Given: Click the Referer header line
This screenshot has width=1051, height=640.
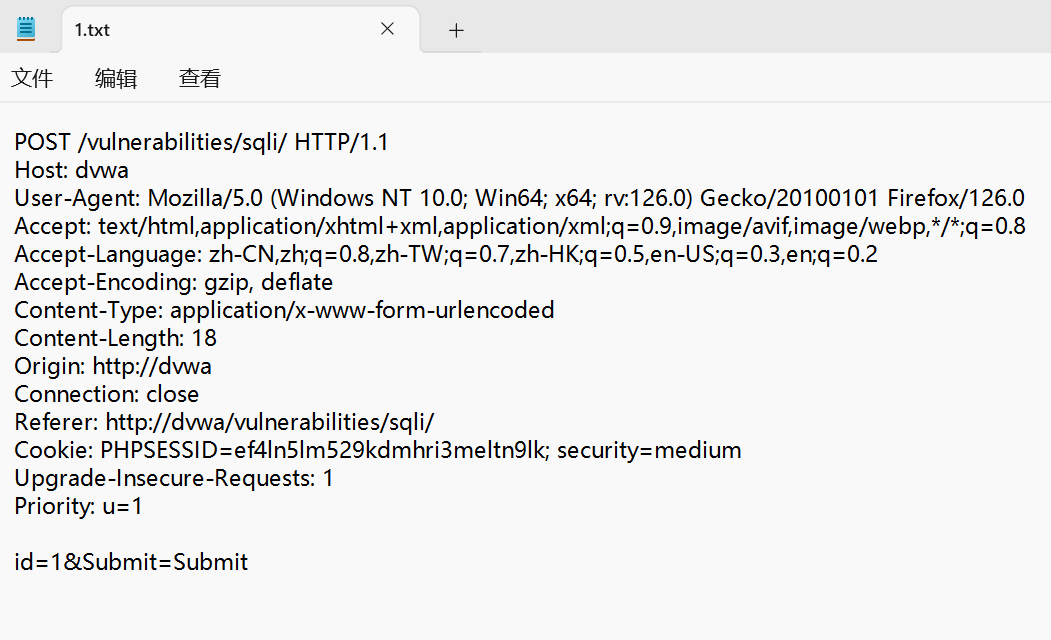Looking at the screenshot, I should 224,422.
